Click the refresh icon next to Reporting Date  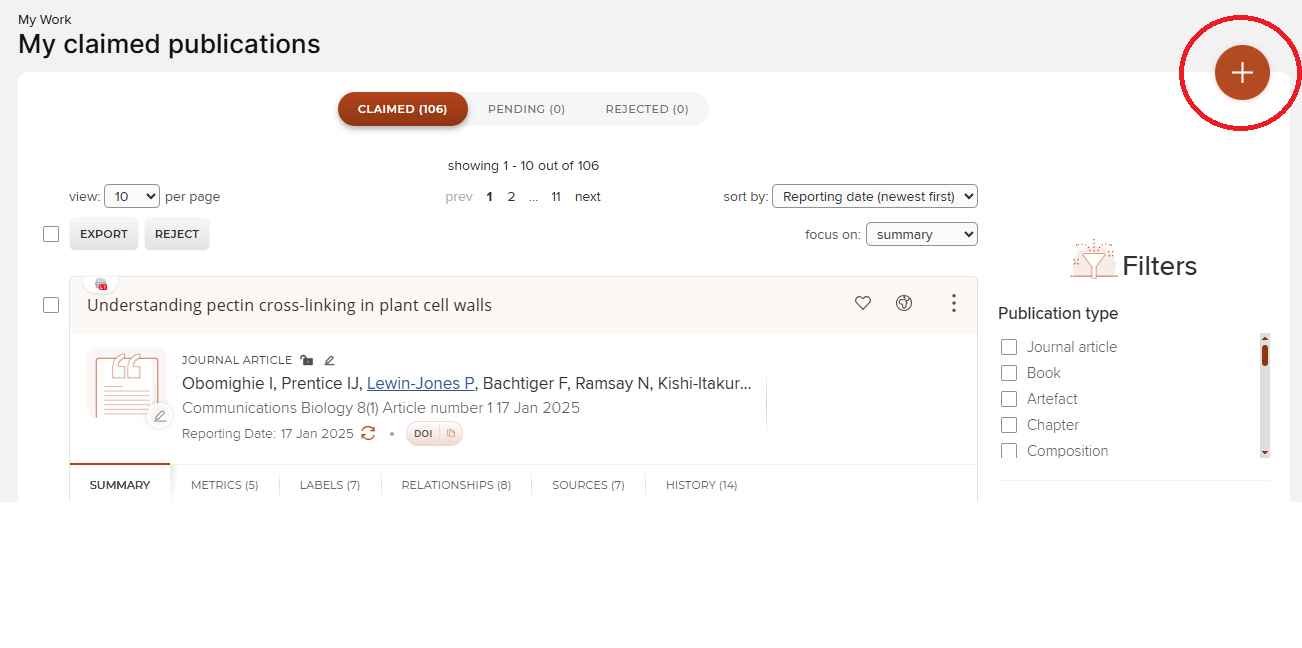(x=368, y=433)
